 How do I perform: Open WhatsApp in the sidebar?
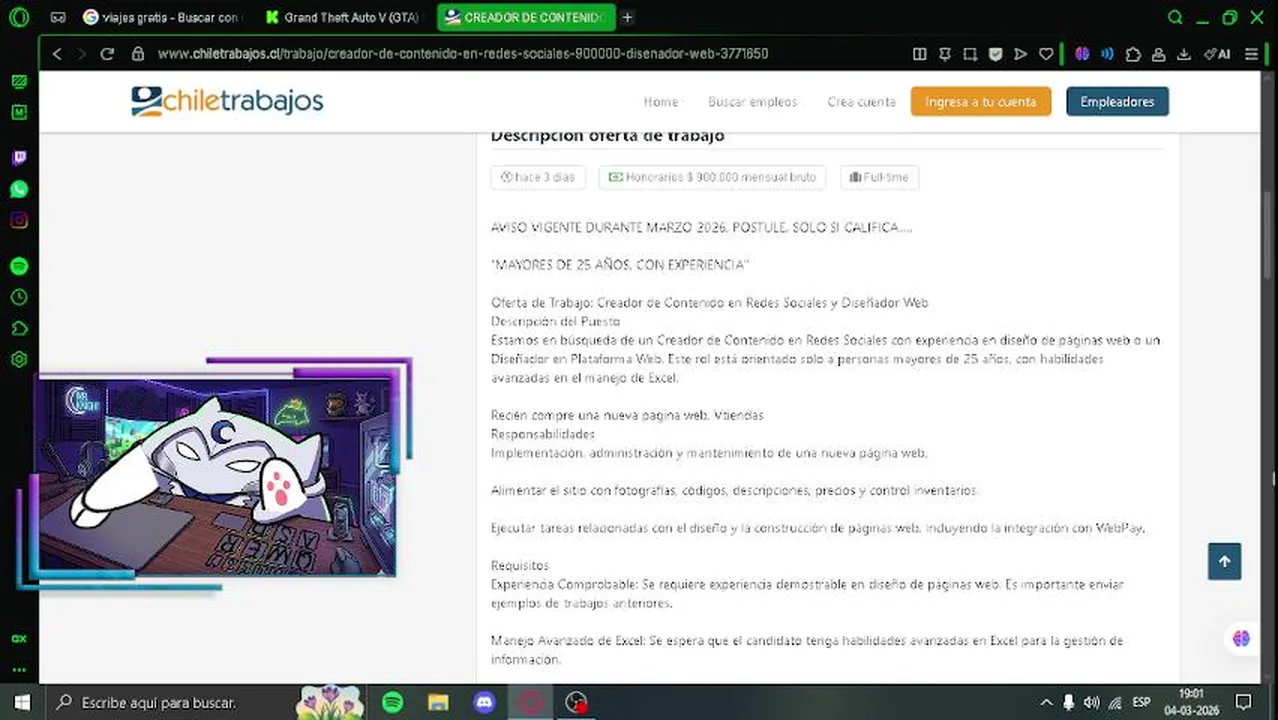pyautogui.click(x=19, y=189)
